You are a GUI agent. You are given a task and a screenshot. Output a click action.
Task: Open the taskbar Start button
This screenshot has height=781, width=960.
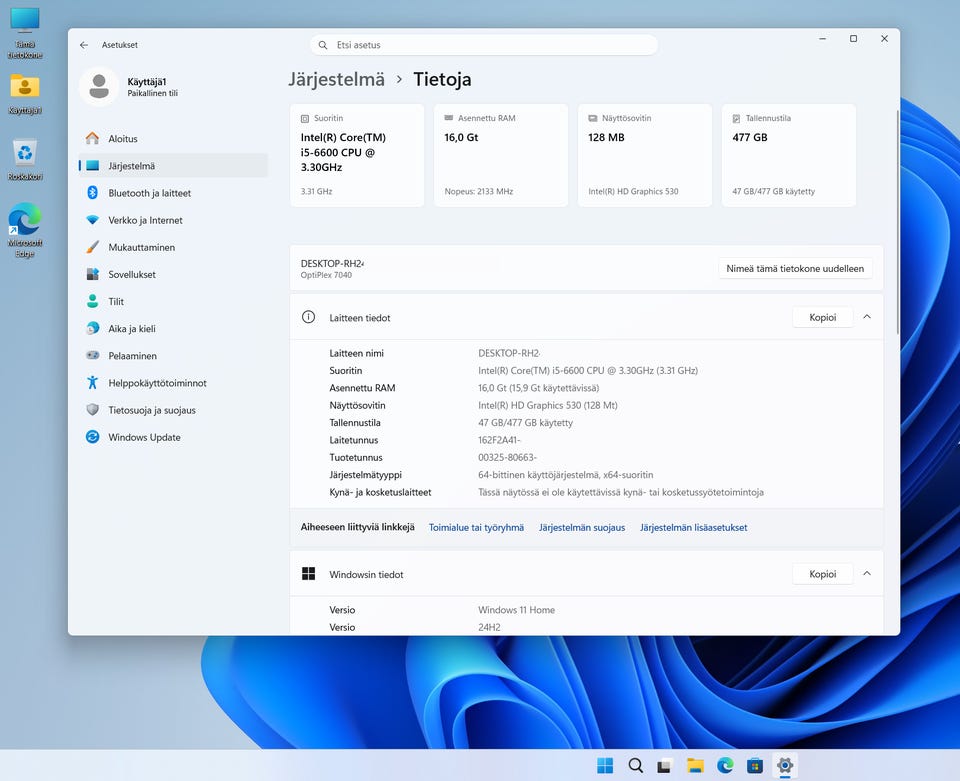pos(605,765)
